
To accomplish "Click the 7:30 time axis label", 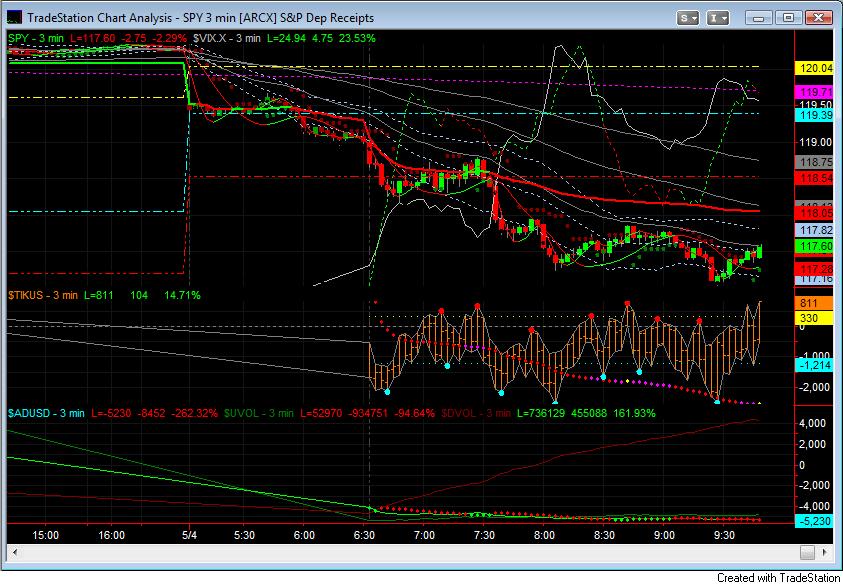I will [x=484, y=535].
